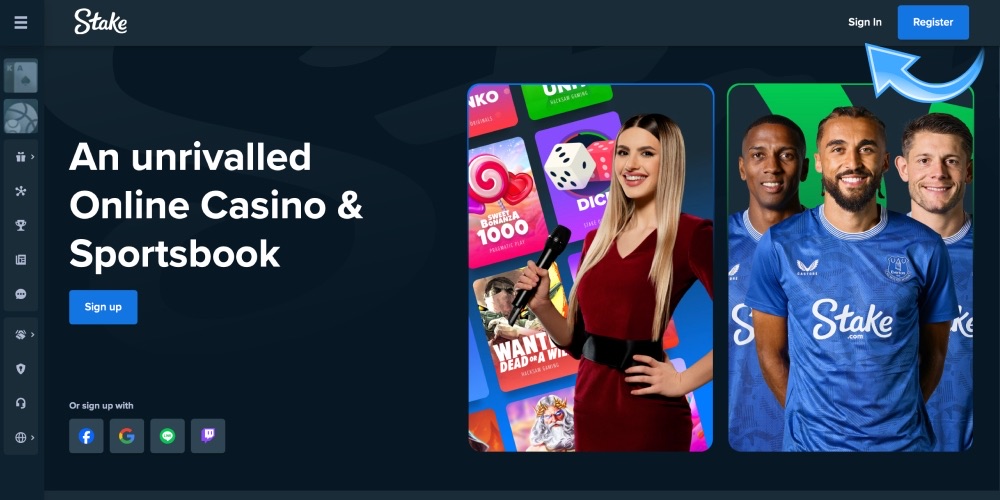
Task: Open the hamburger menu in the sidebar
Action: (21, 22)
